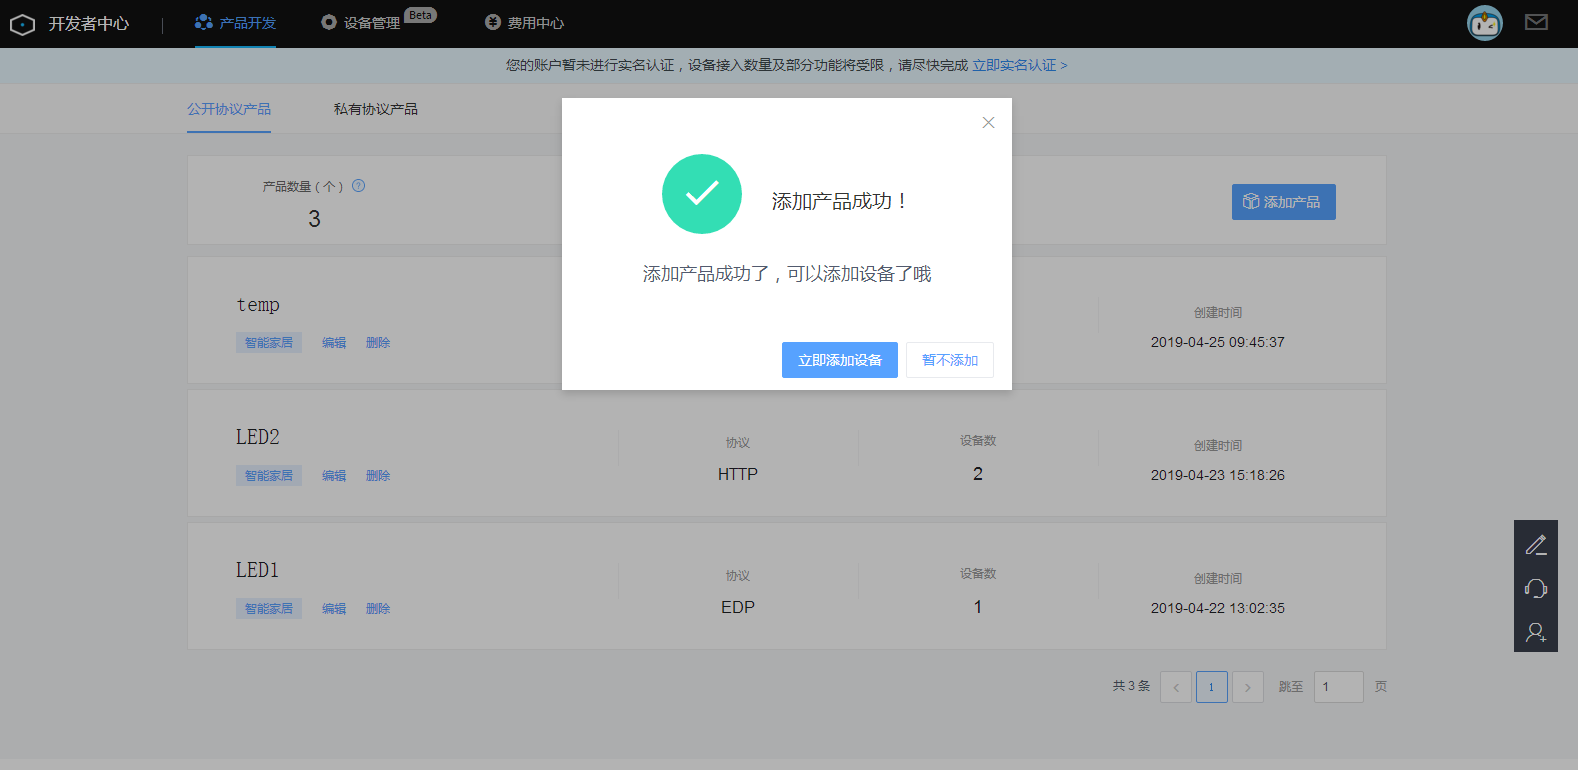Click the 开发者中心 hexagon logo icon

[22, 24]
